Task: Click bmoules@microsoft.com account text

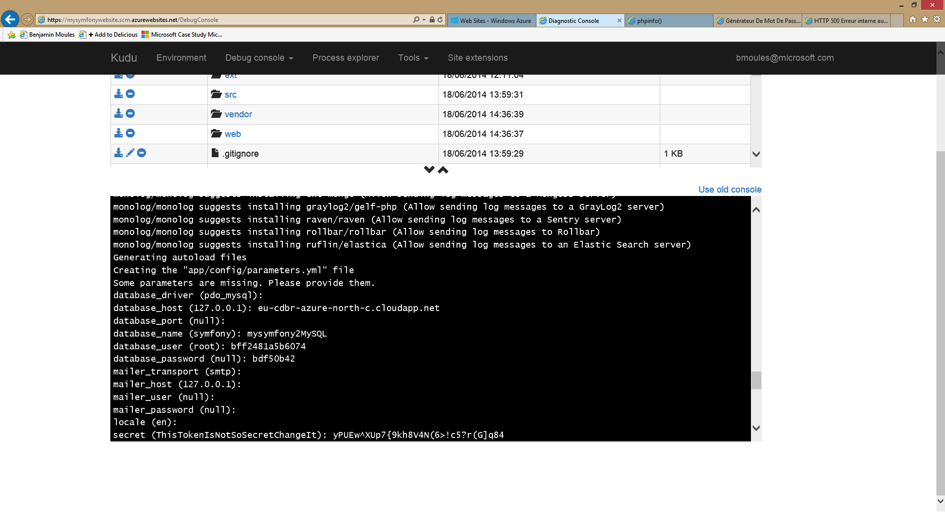Action: tap(785, 58)
